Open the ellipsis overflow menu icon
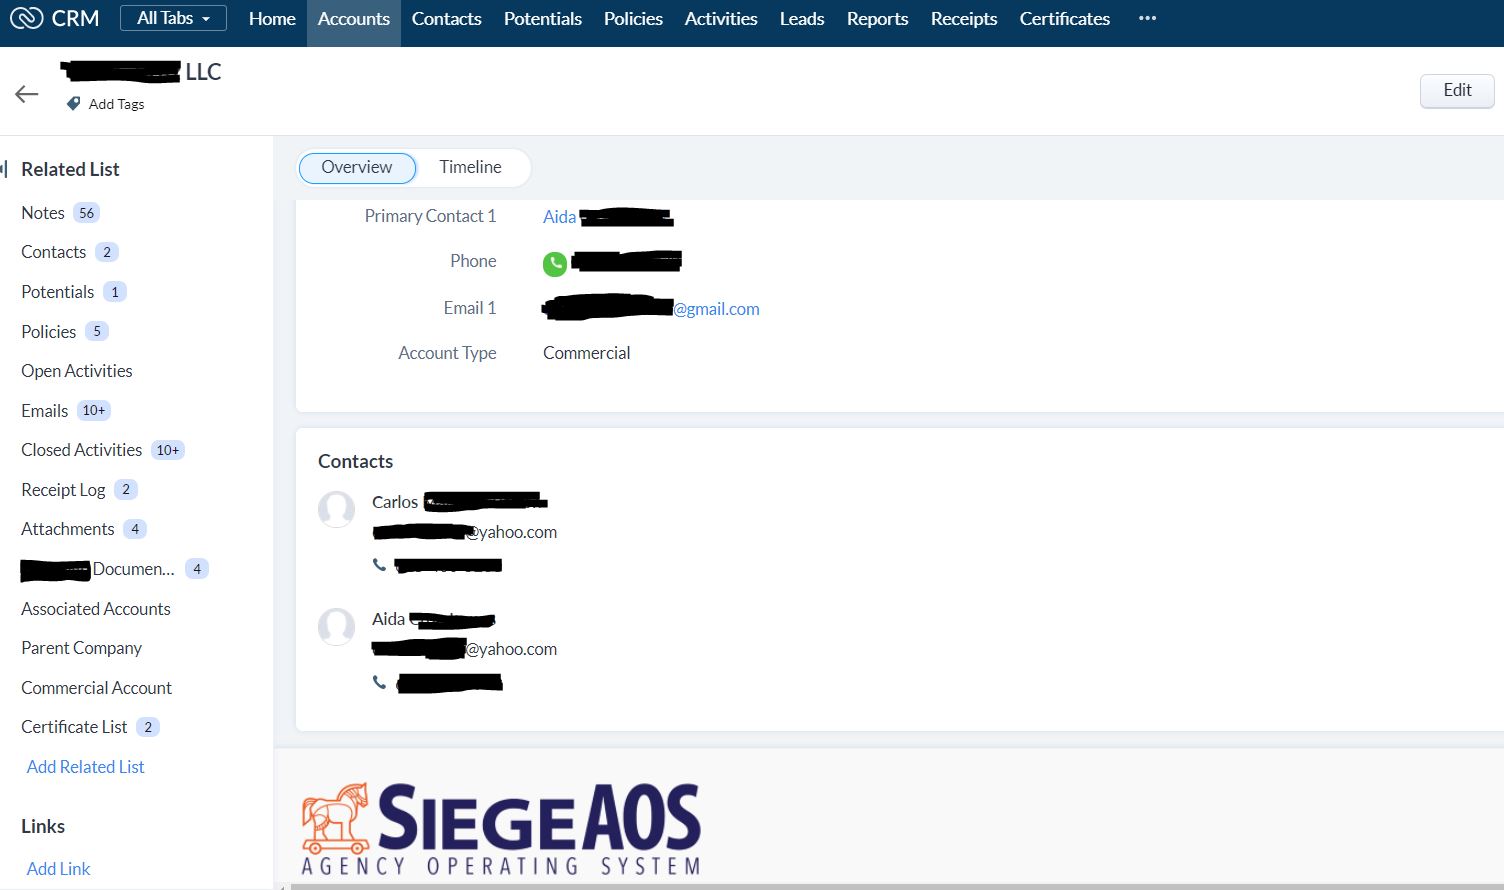1504x890 pixels. [x=1146, y=17]
